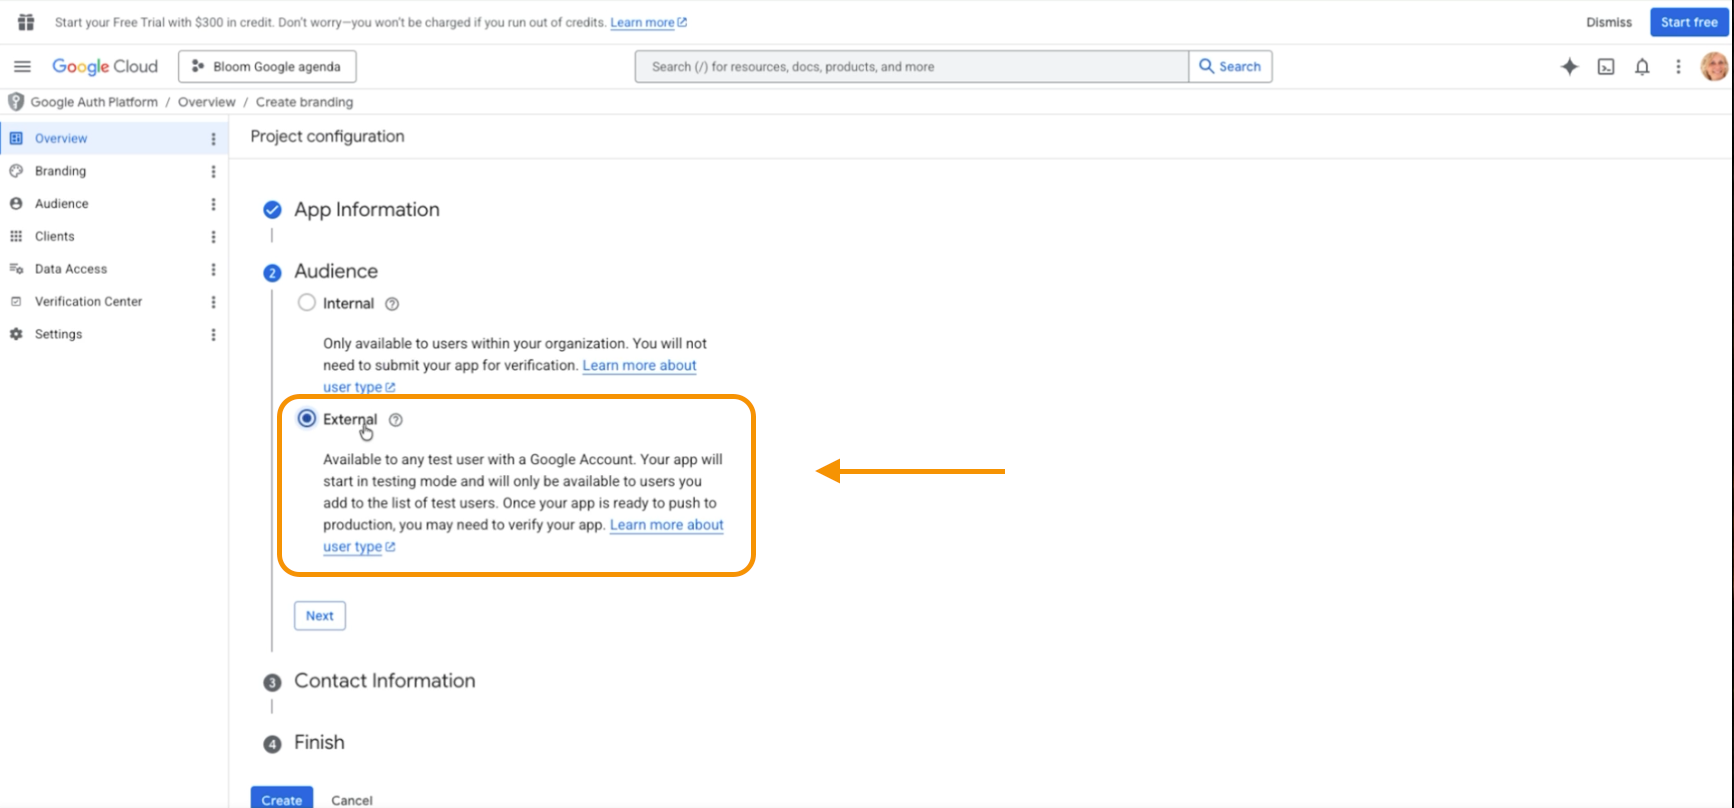Viewport: 1734px width, 808px height.
Task: Go to Audience in the sidebar
Action: pos(62,203)
